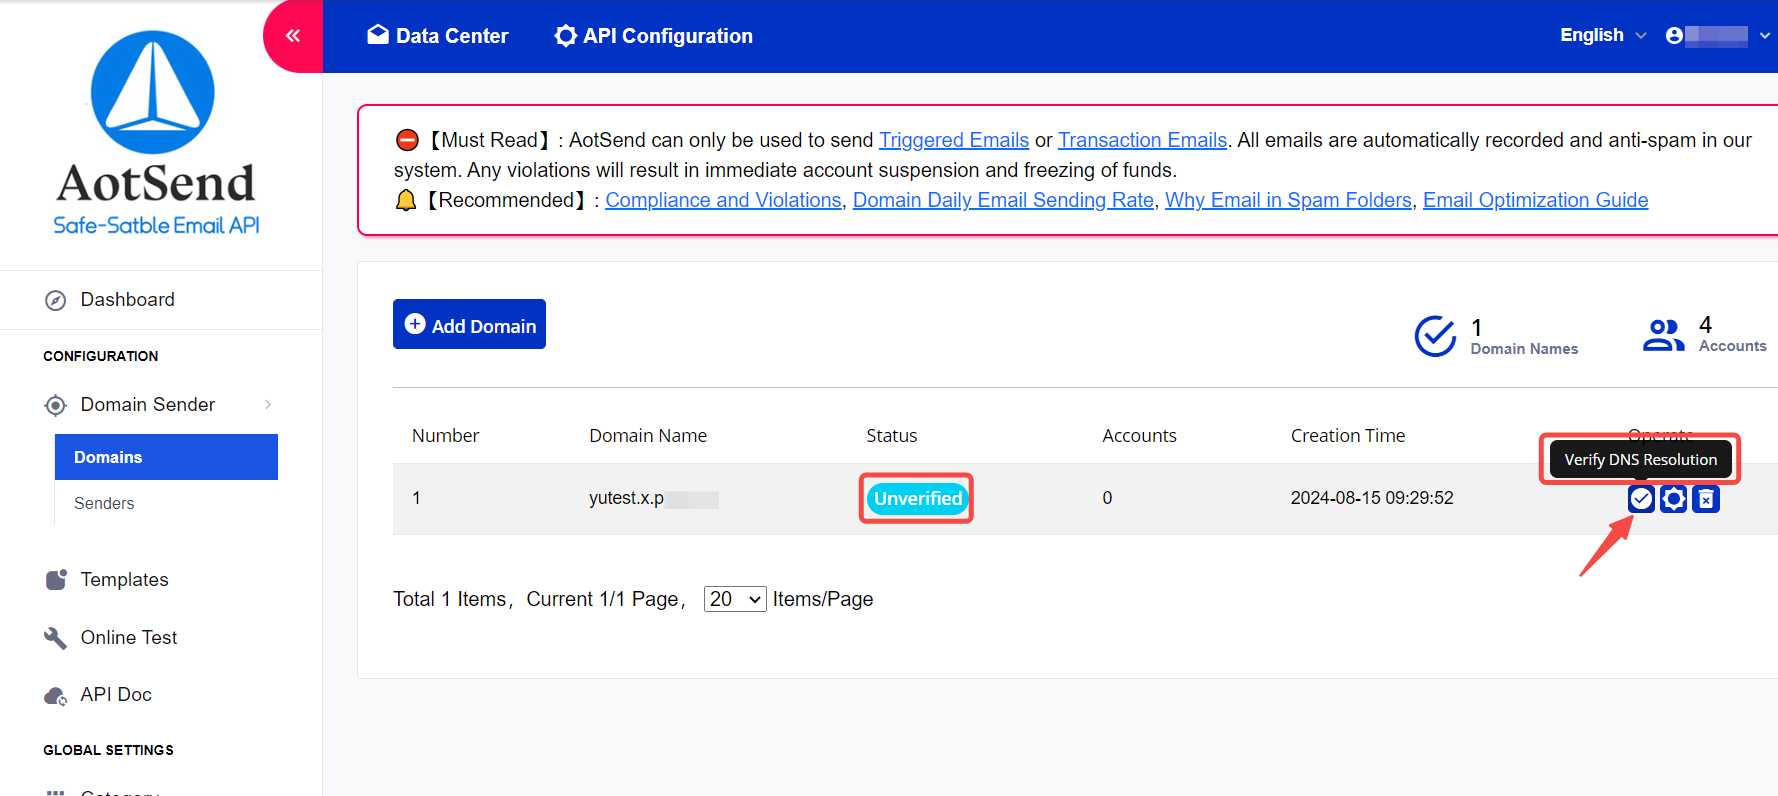
Task: Follow the Triggered Emails link
Action: click(954, 140)
